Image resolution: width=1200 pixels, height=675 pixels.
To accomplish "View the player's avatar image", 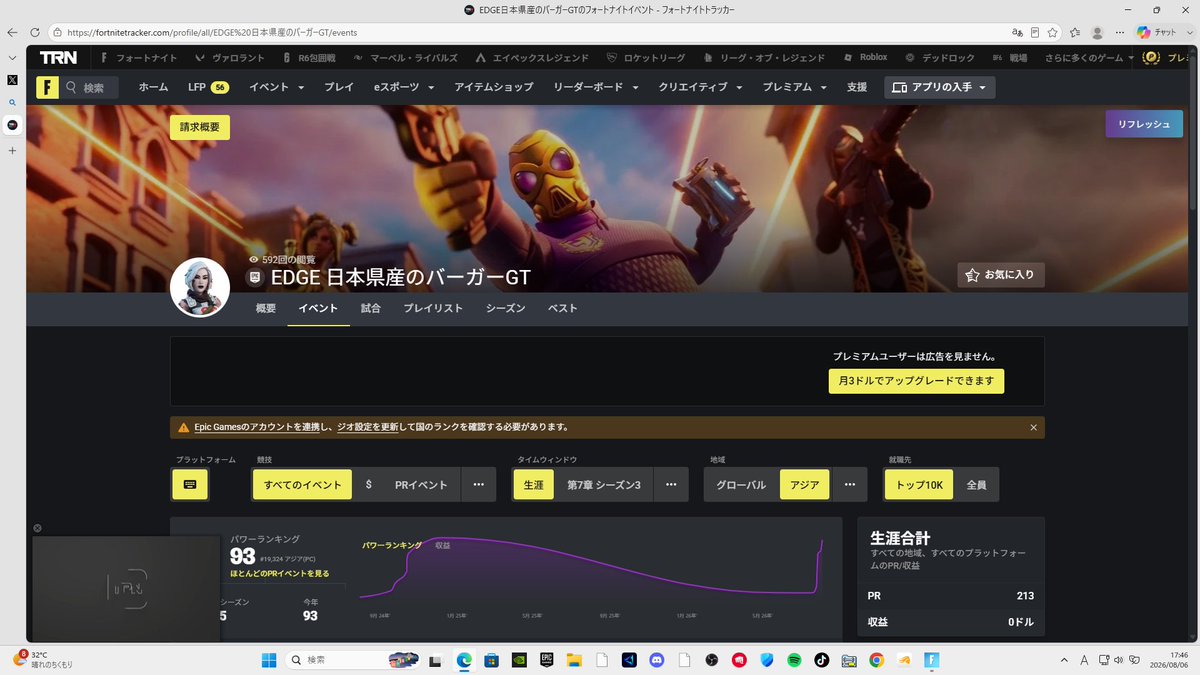I will point(200,287).
